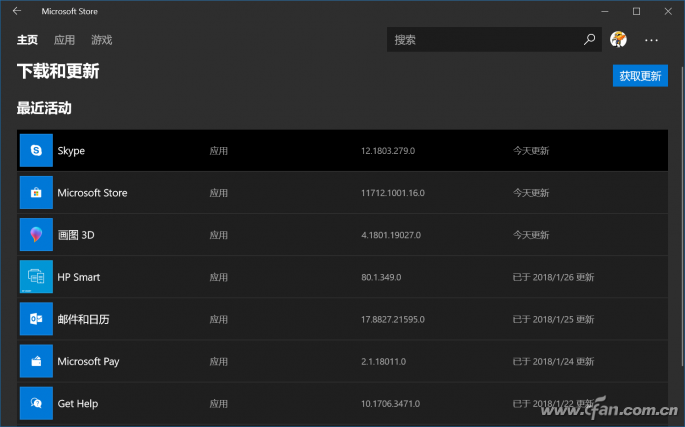The image size is (685, 427).
Task: Click 应用 type label in HP Smart row
Action: coord(218,277)
